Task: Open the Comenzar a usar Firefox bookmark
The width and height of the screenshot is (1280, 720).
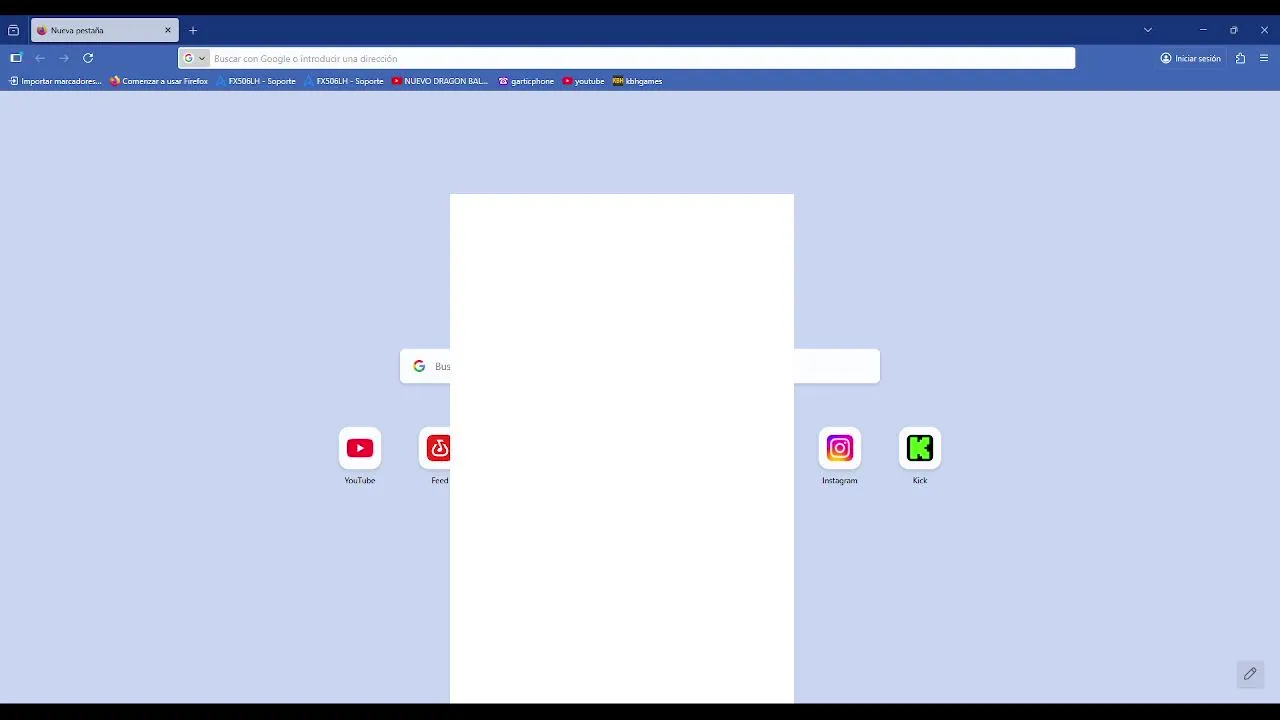Action: (x=159, y=81)
